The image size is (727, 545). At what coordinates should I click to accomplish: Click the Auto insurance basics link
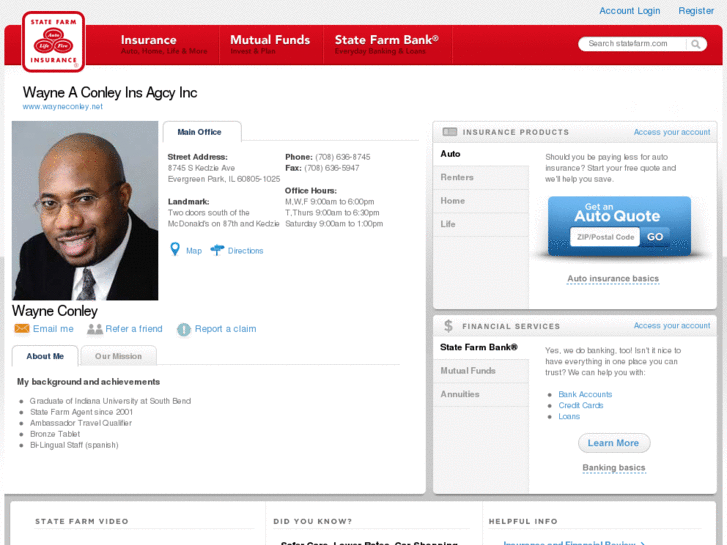click(x=613, y=278)
